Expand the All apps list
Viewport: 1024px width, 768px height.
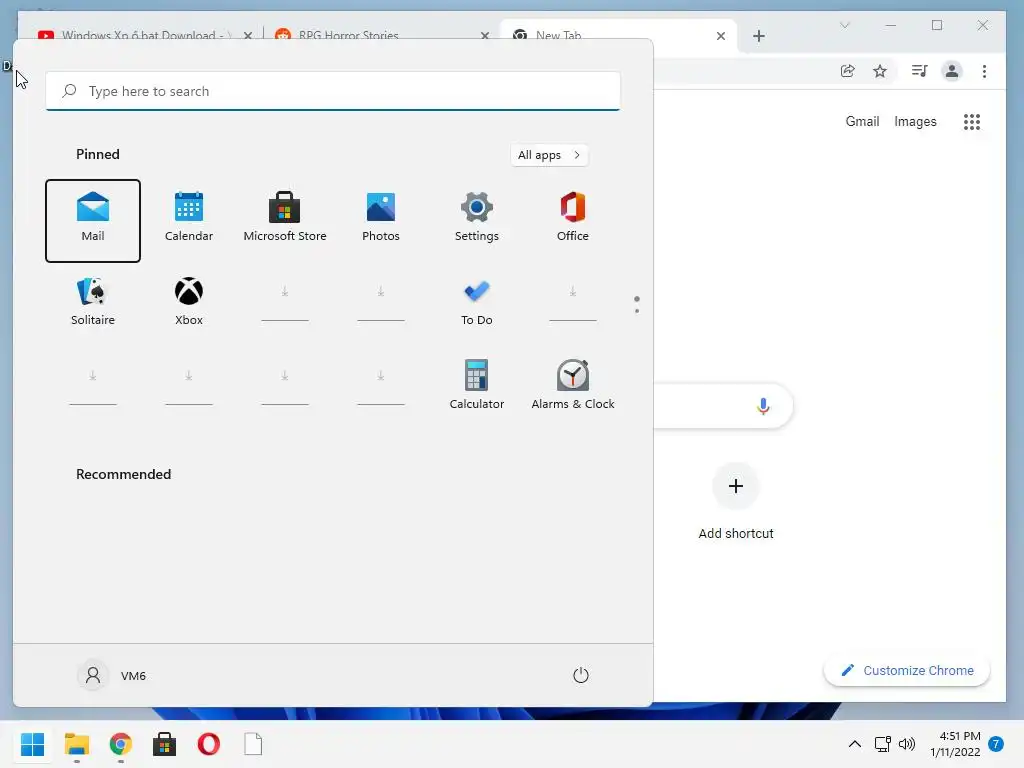click(549, 155)
